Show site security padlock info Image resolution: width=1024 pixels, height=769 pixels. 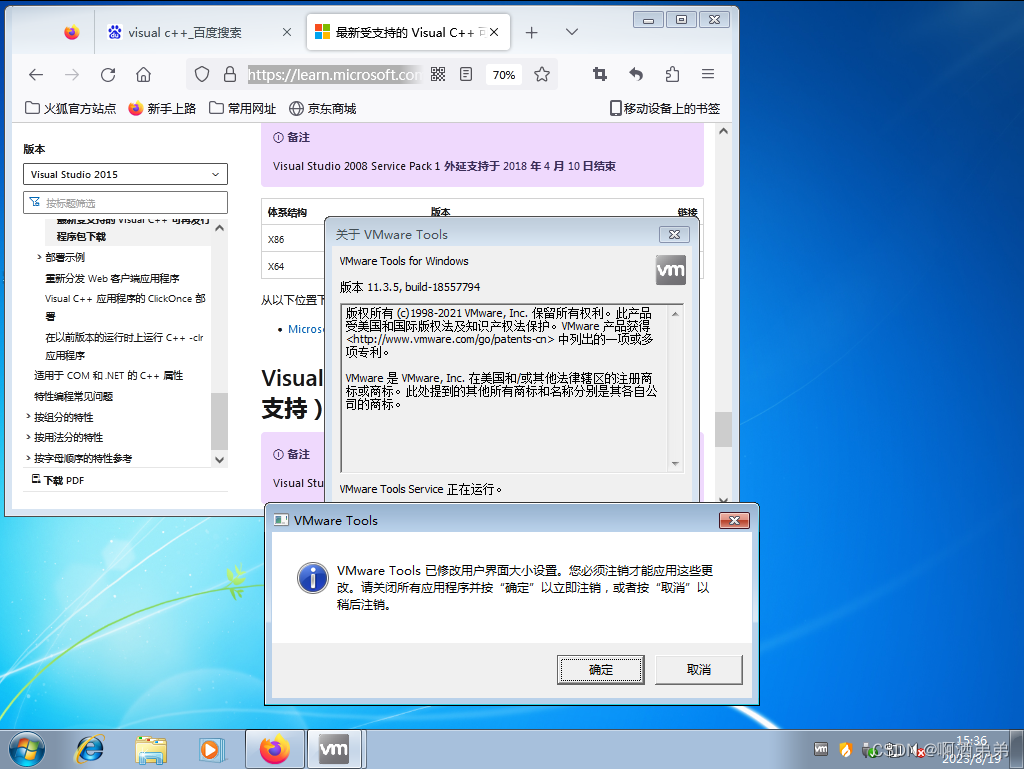pyautogui.click(x=230, y=74)
